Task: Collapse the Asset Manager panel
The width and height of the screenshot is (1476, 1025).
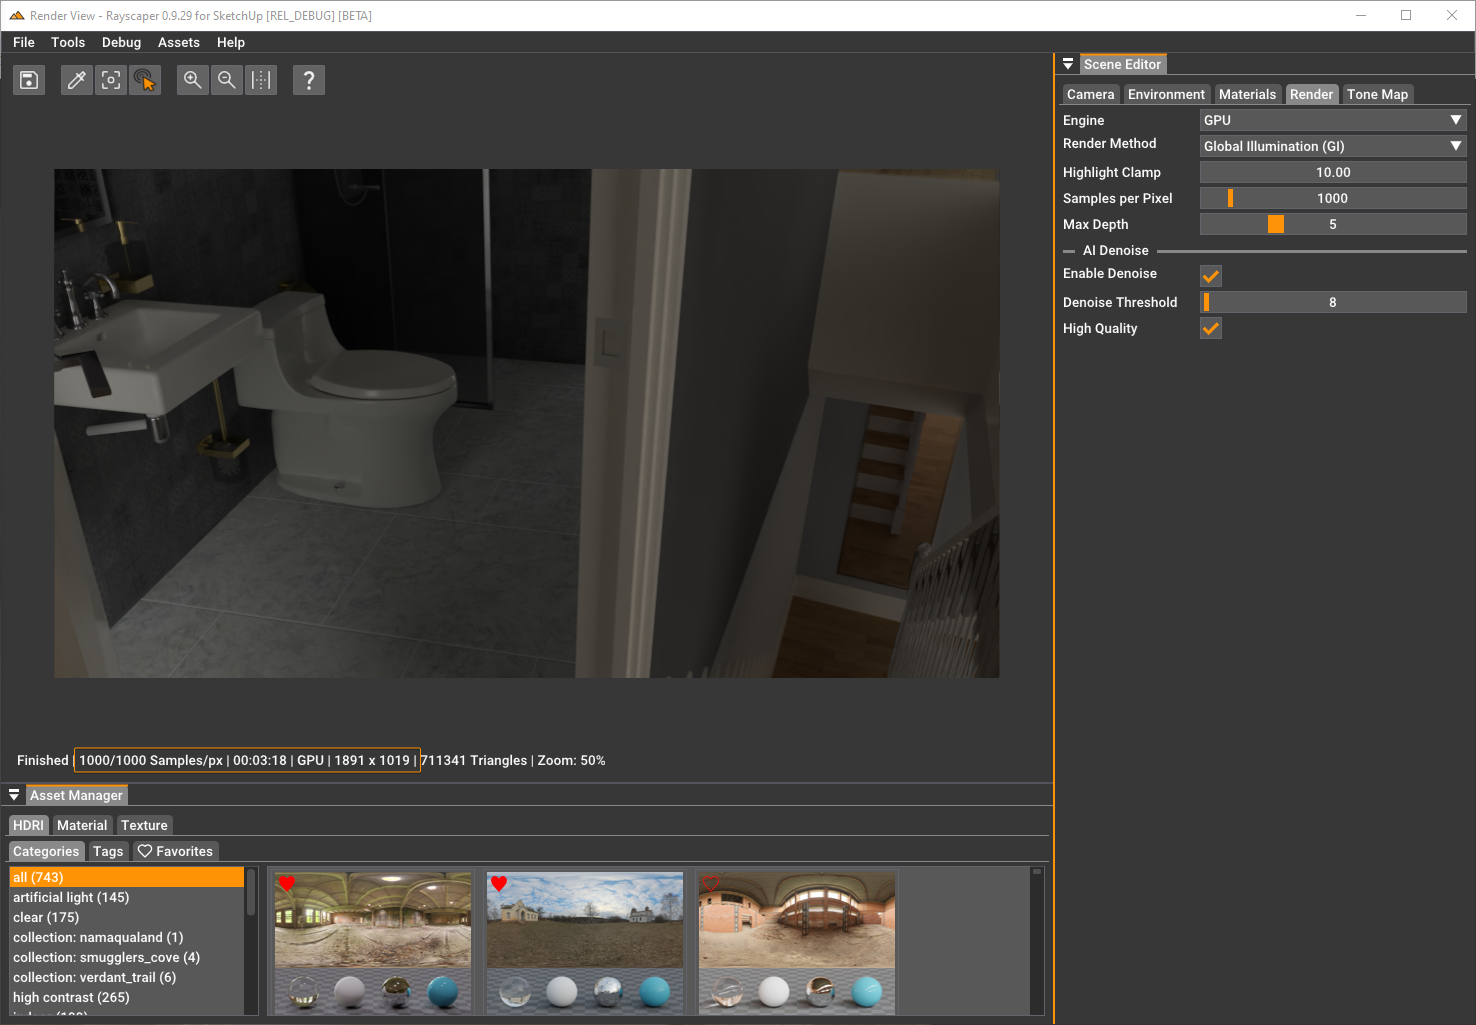Action: click(14, 795)
